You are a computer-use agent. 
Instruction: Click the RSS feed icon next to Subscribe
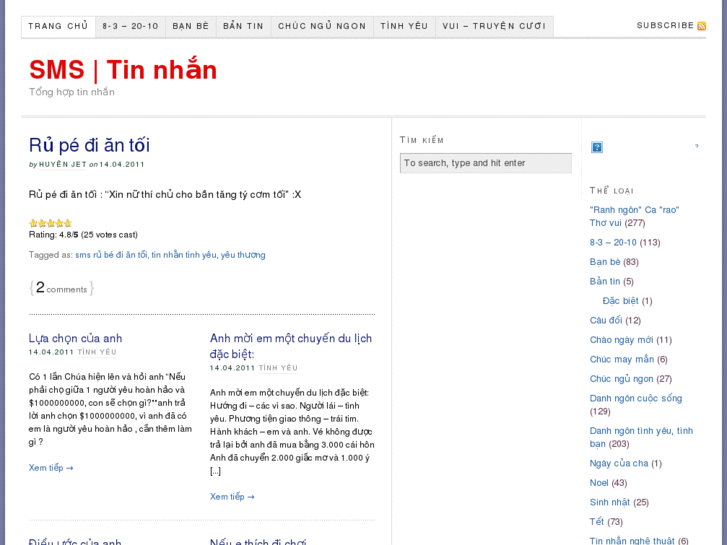[x=701, y=26]
